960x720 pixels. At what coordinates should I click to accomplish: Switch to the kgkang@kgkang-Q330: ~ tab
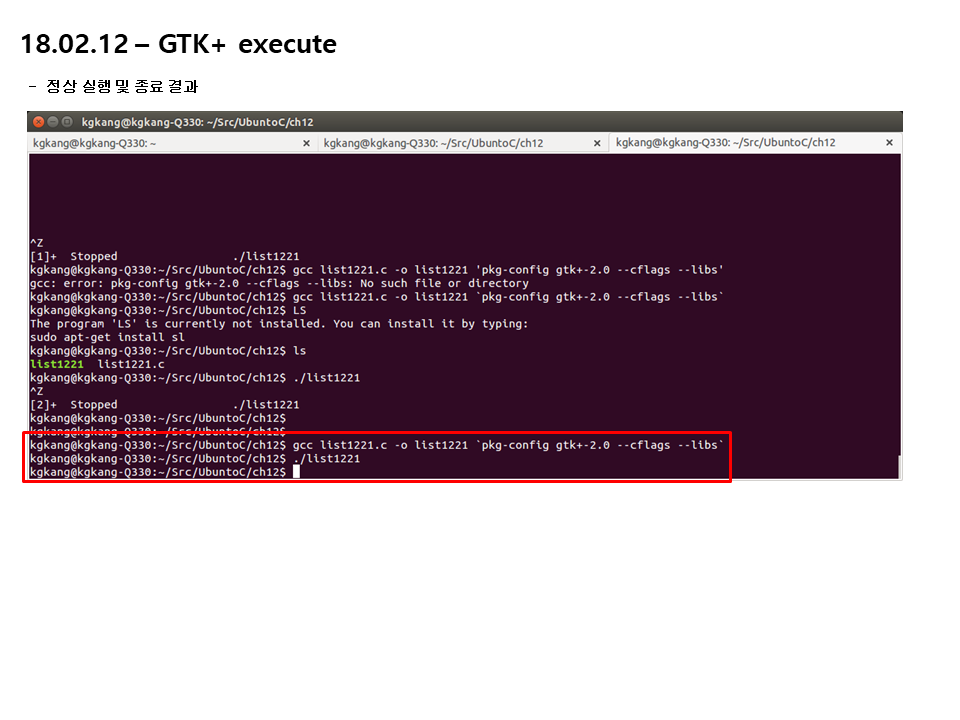pyautogui.click(x=94, y=143)
